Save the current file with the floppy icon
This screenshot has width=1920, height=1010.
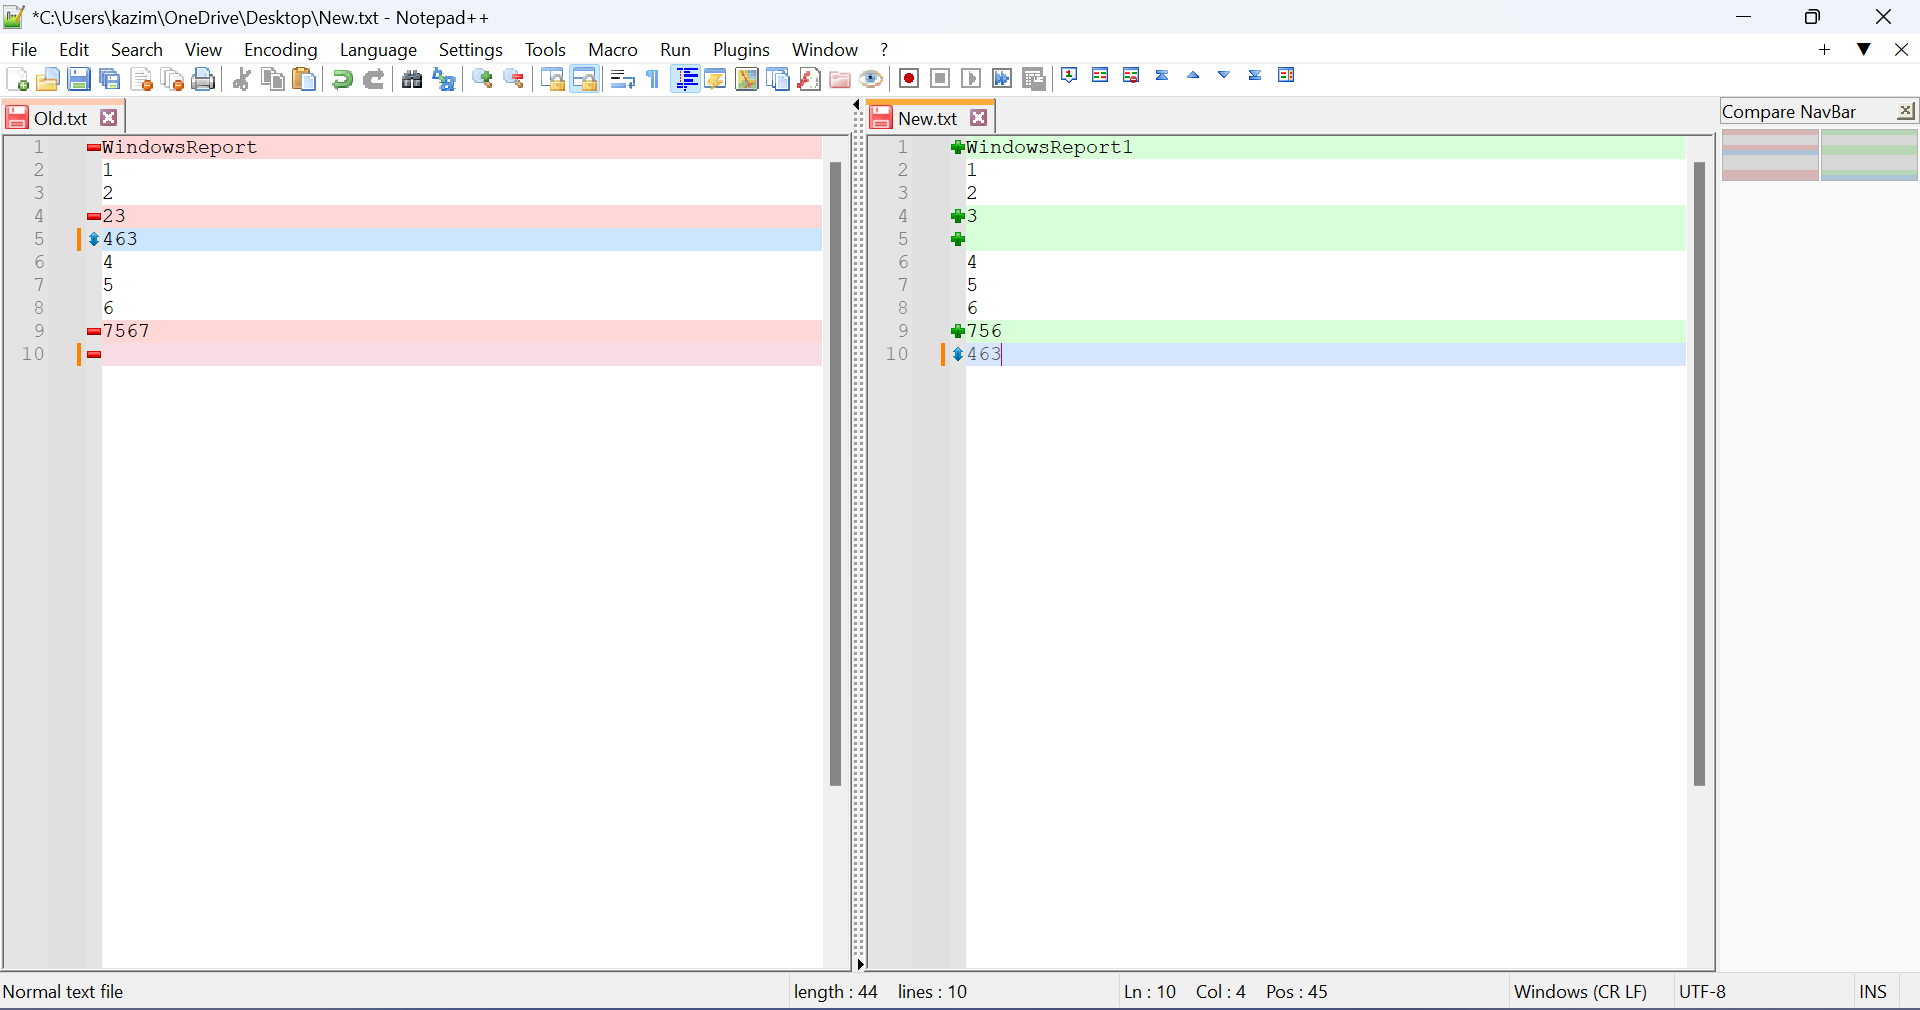[79, 79]
